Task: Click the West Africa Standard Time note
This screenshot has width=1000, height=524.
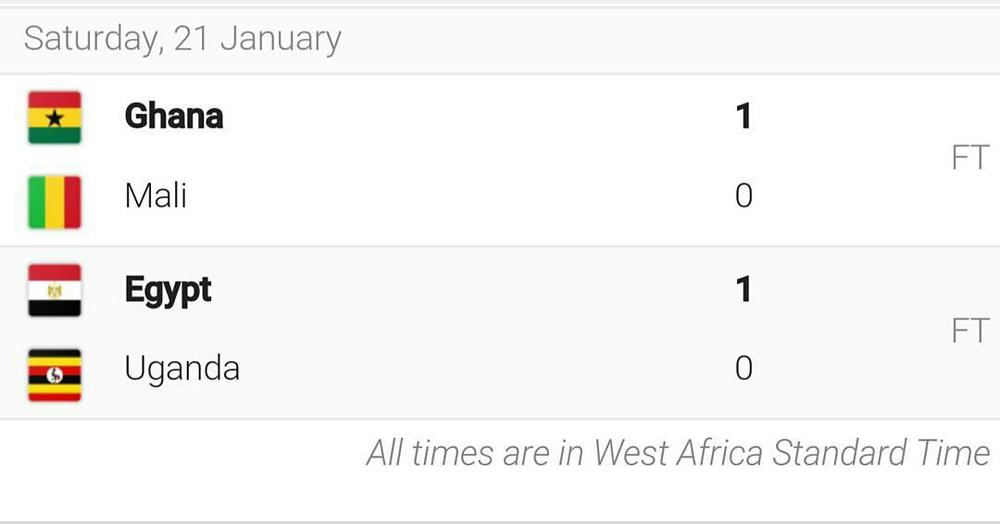Action: click(678, 453)
